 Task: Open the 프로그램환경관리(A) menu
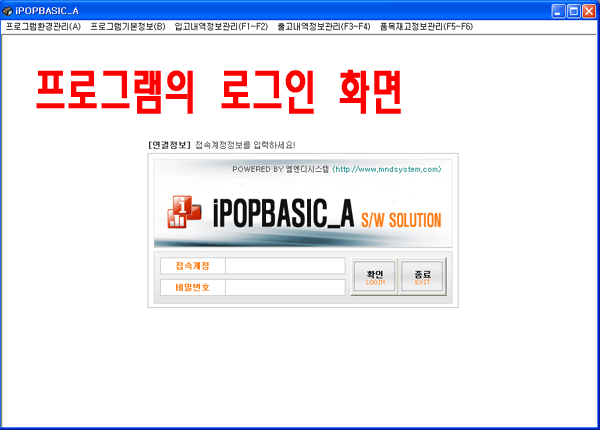click(x=43, y=27)
